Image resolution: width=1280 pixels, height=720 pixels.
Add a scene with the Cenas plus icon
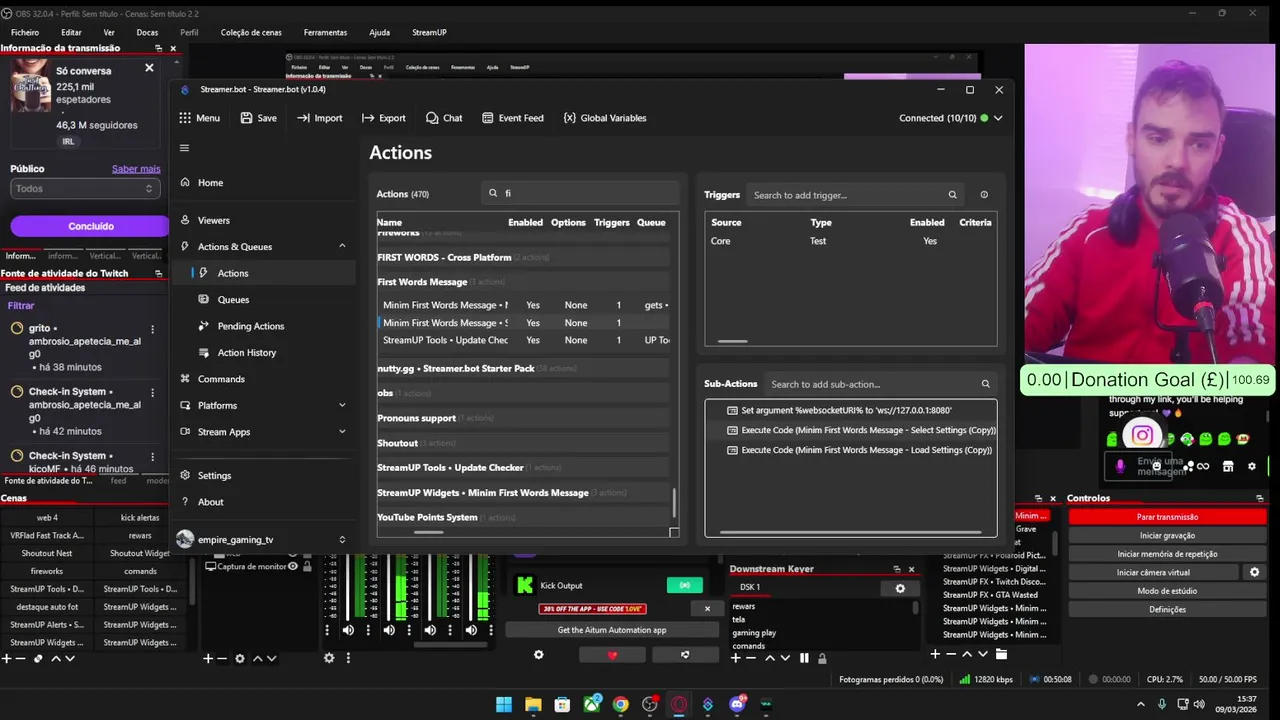(7, 658)
